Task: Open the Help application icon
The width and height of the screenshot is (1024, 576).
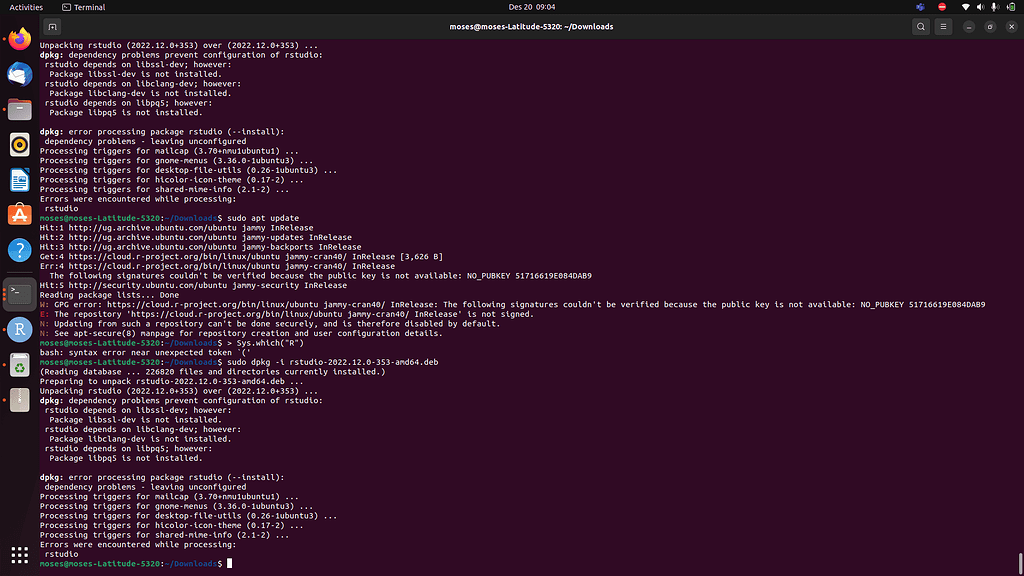Action: point(19,250)
